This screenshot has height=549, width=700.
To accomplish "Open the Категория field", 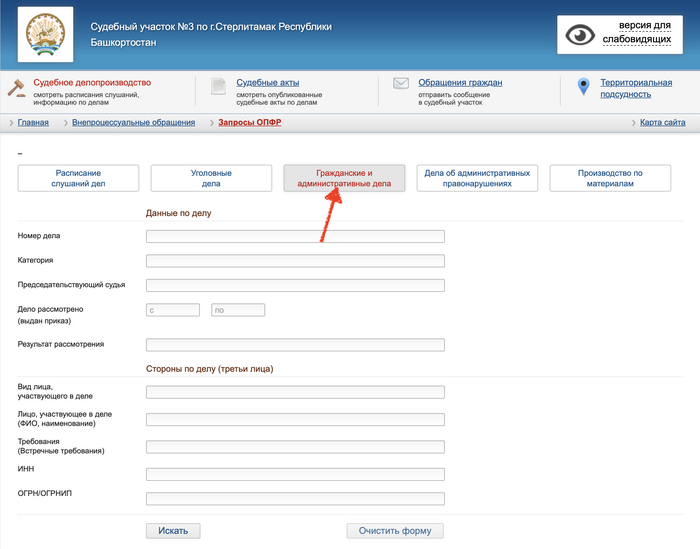I will (x=295, y=261).
